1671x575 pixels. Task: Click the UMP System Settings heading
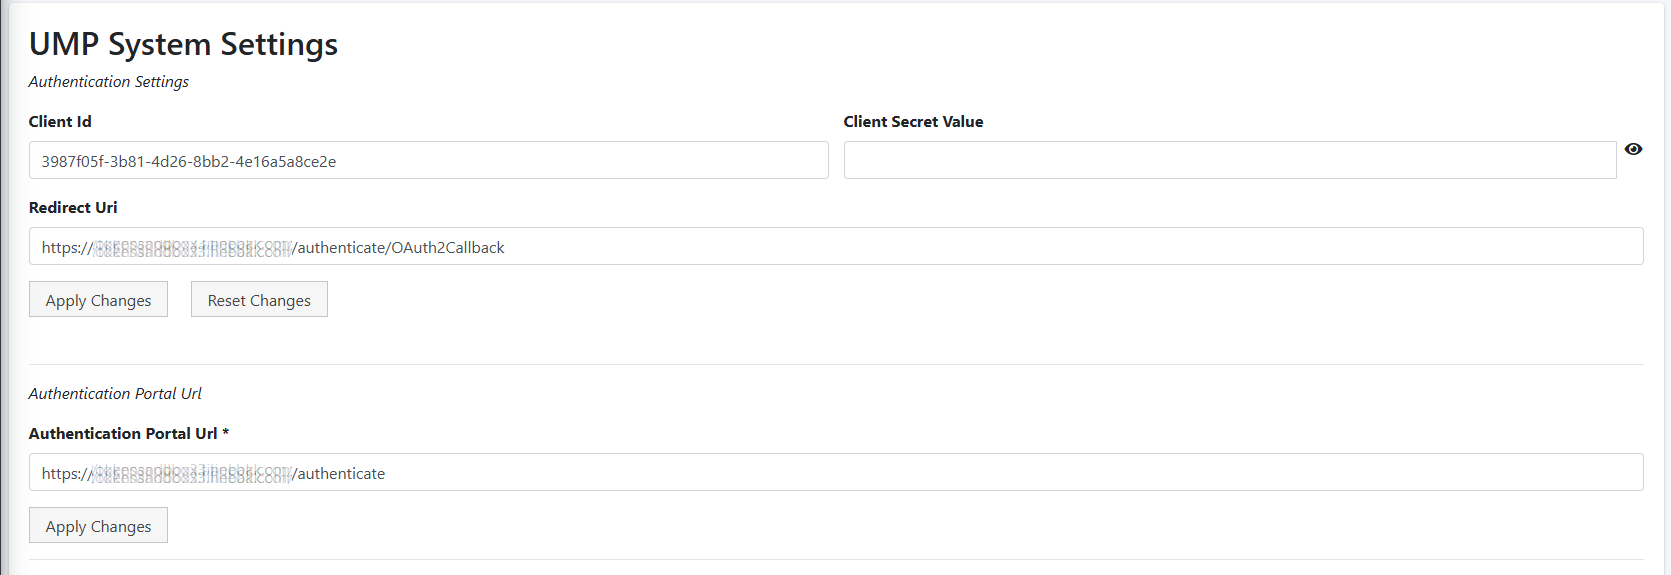coord(183,44)
